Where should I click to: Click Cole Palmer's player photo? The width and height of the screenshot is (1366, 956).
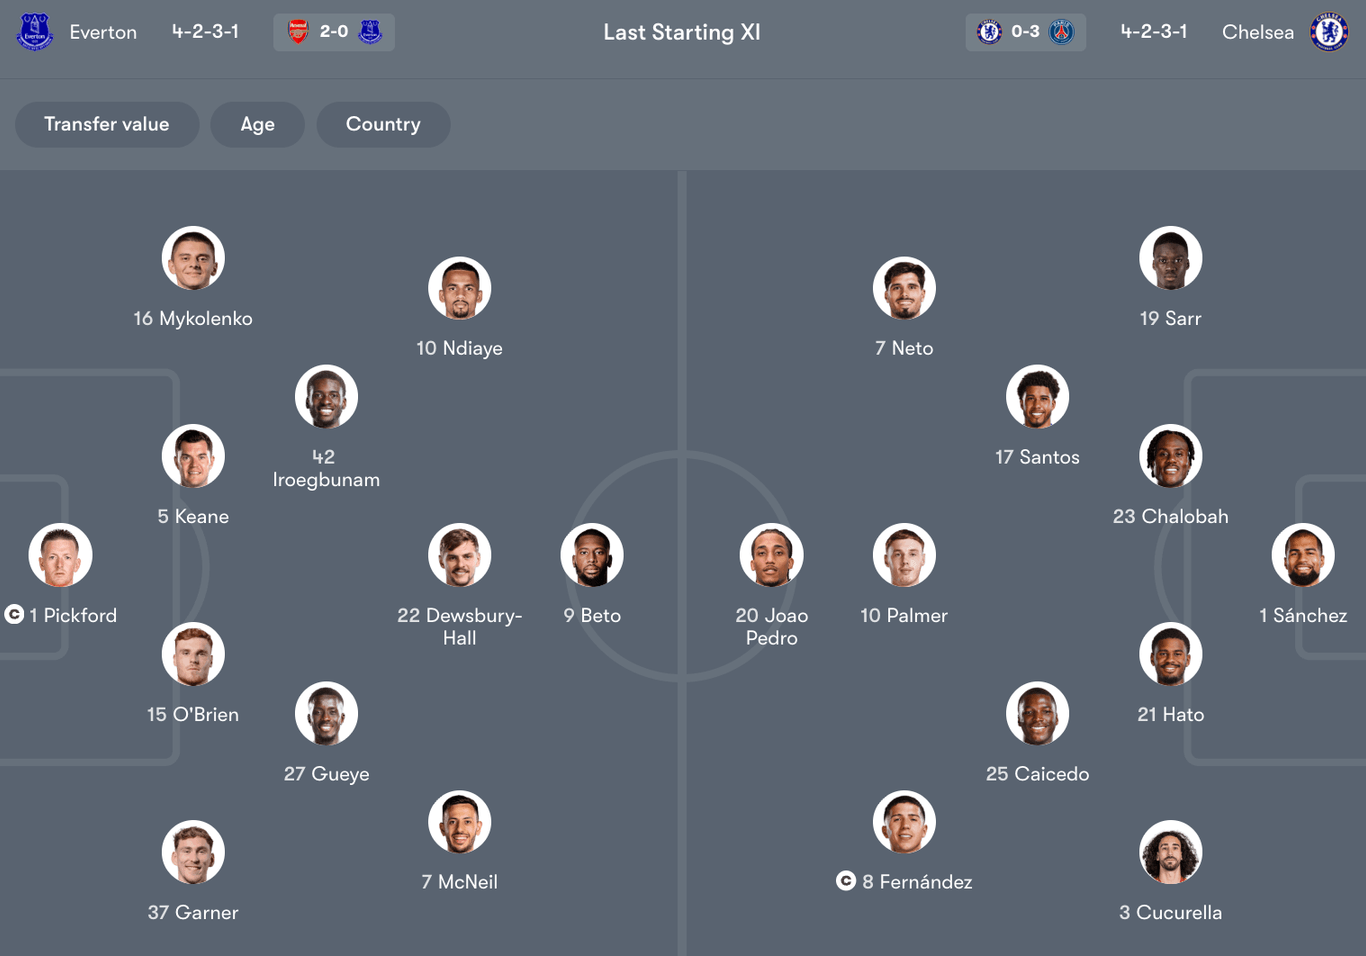(x=903, y=555)
